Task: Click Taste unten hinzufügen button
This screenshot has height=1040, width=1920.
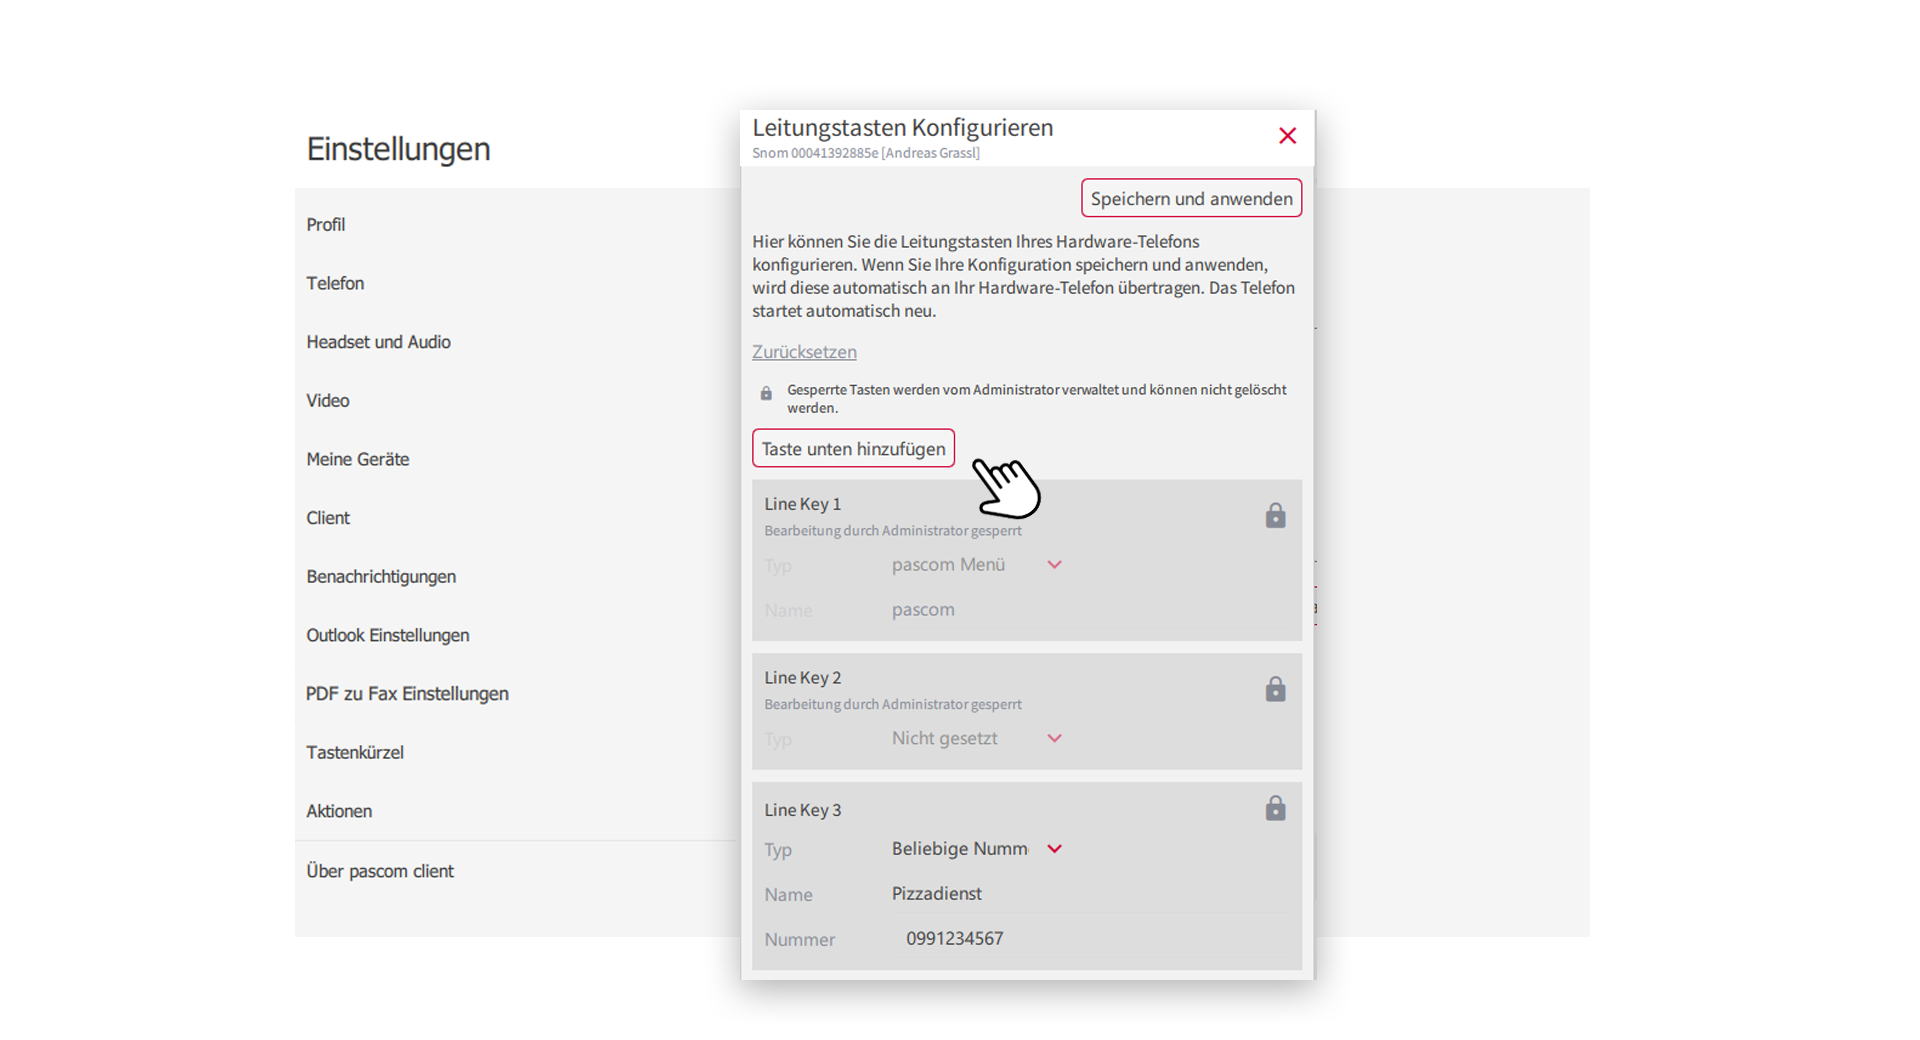Action: [x=853, y=448]
